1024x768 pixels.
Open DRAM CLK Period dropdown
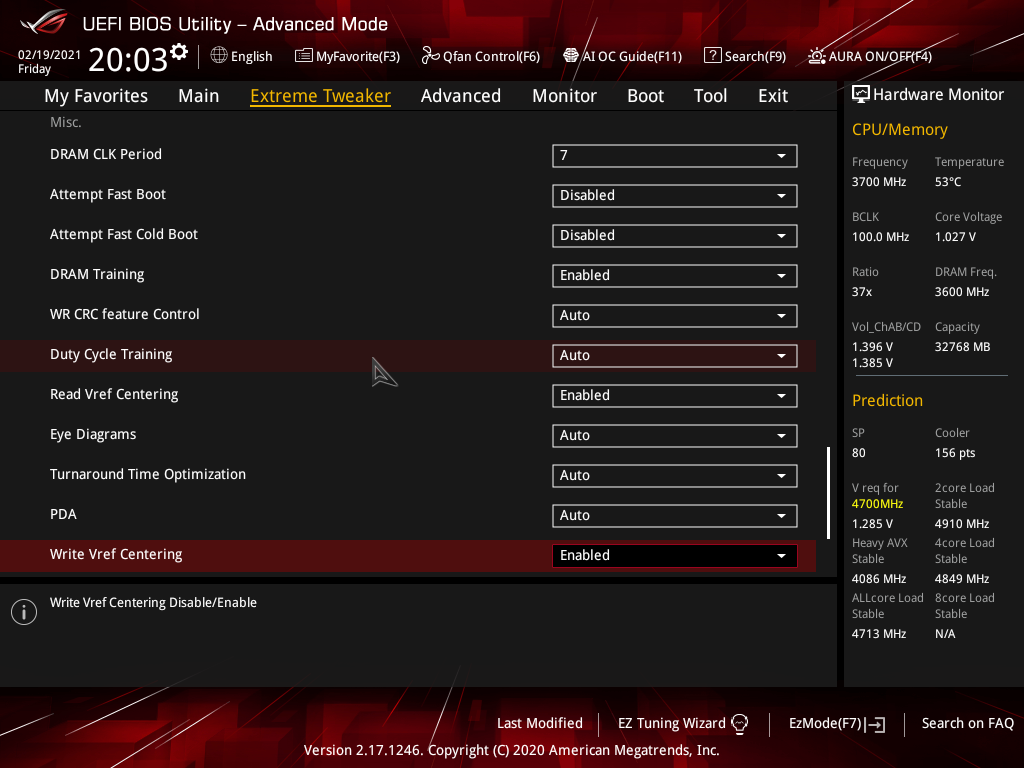tap(675, 156)
